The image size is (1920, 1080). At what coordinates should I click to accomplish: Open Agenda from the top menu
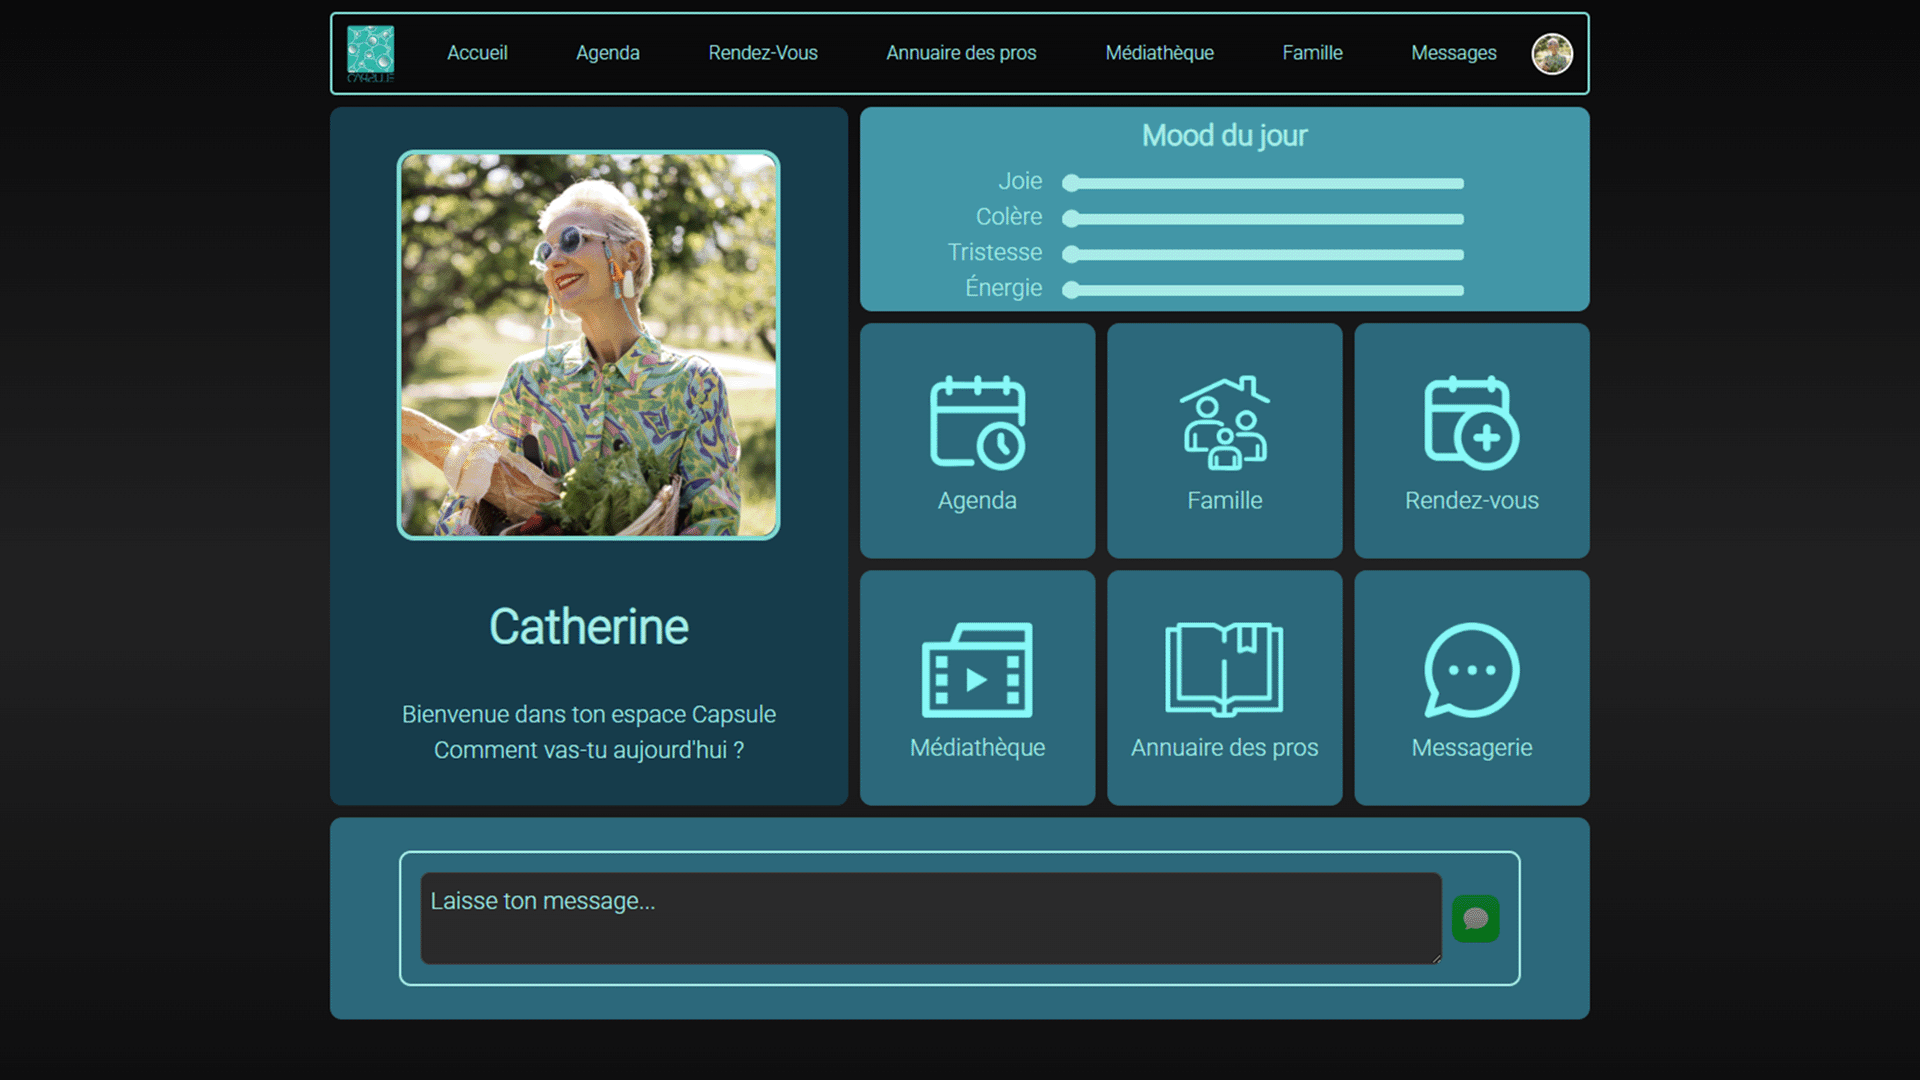[x=608, y=53]
